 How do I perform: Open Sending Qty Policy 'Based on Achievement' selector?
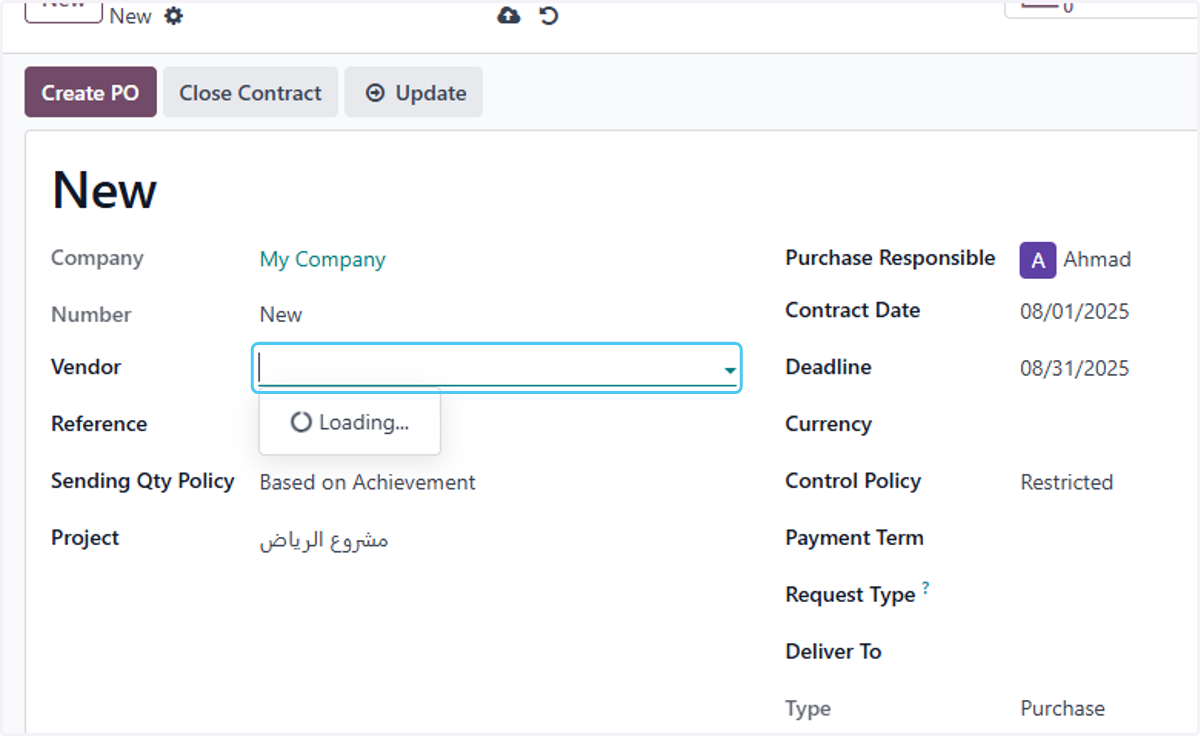click(367, 482)
